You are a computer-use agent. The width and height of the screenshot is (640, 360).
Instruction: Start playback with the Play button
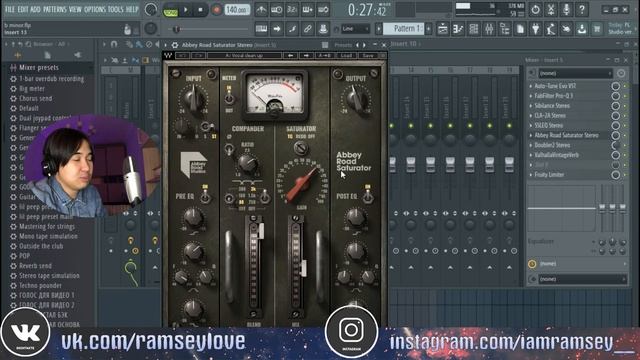[x=186, y=10]
